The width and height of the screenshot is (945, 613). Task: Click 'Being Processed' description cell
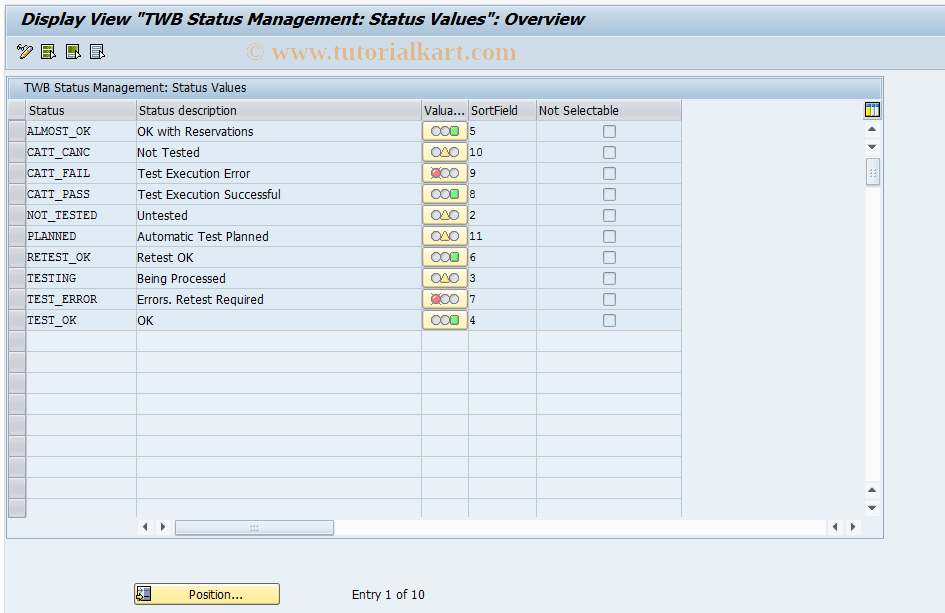279,278
